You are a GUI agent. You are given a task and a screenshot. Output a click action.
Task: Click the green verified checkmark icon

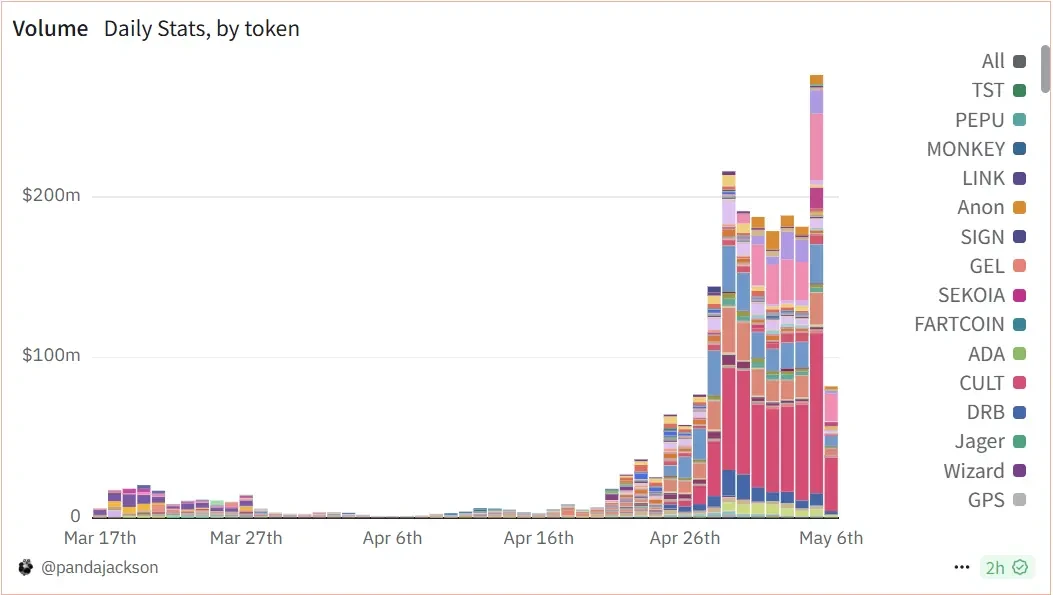pos(1020,567)
